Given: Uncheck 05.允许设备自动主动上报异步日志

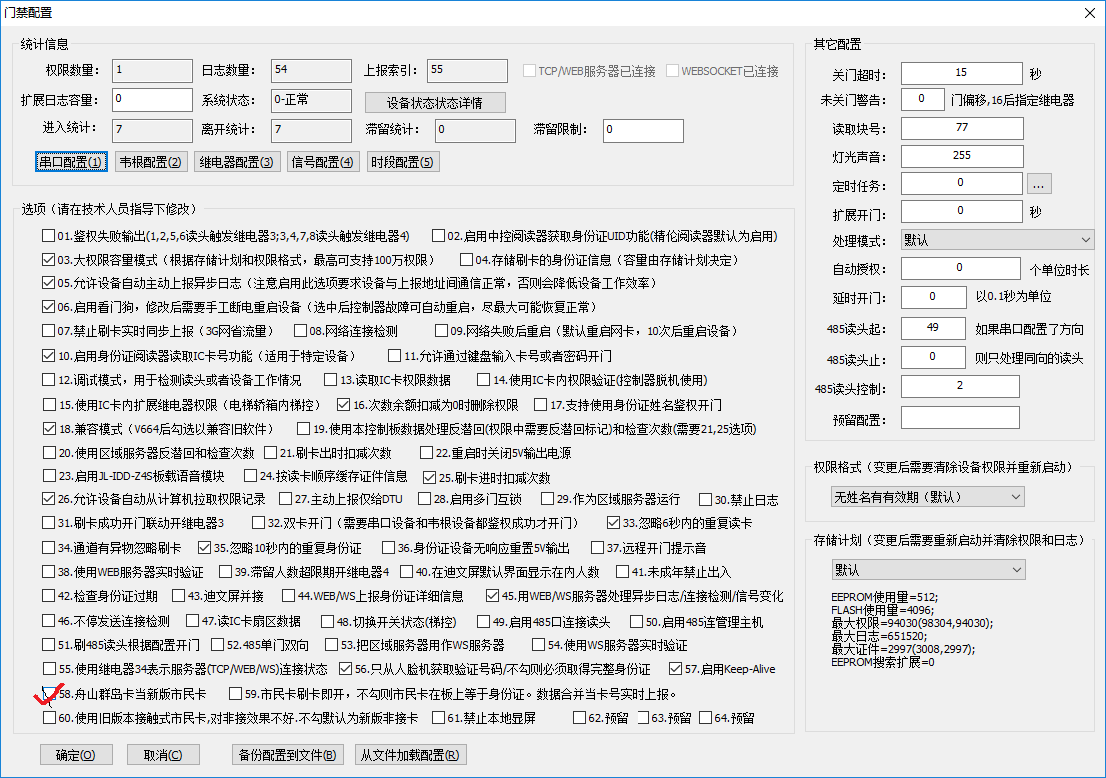Looking at the screenshot, I should click(x=49, y=283).
